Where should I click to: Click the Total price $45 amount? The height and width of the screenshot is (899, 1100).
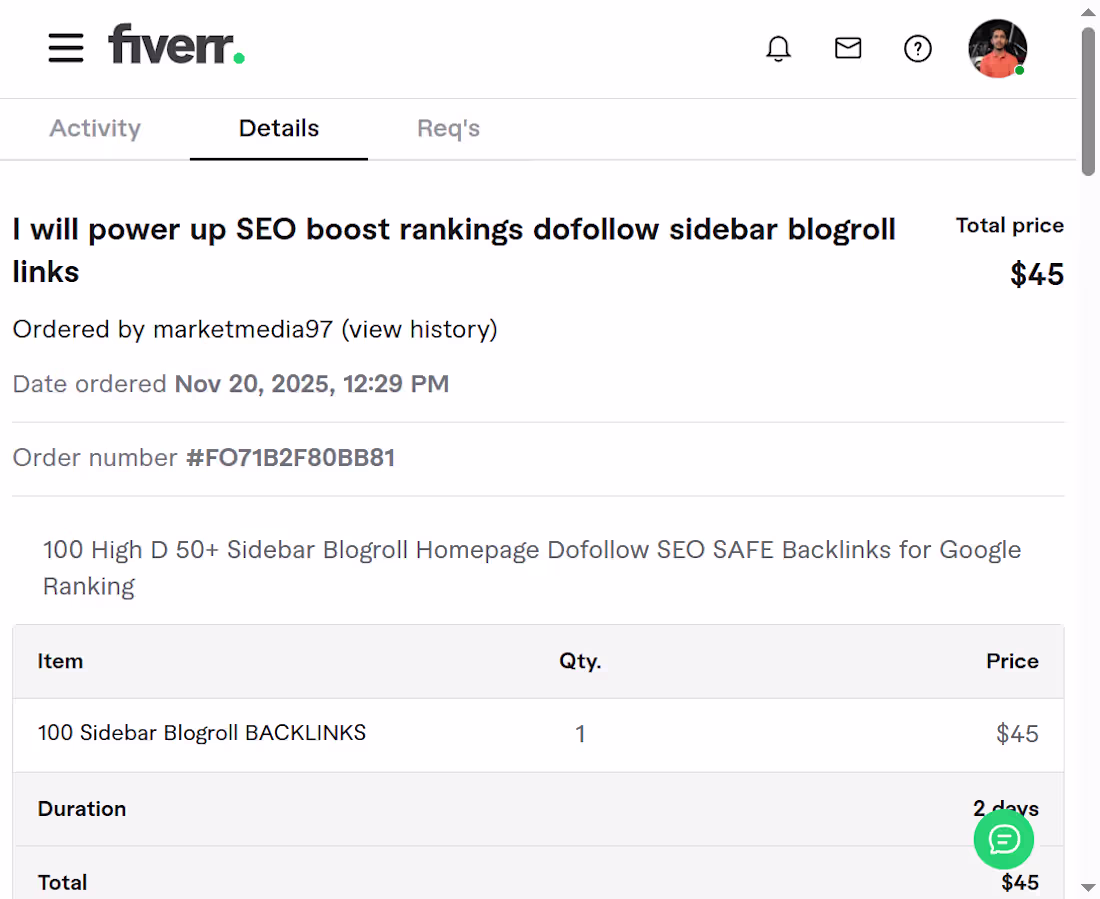pos(1037,274)
